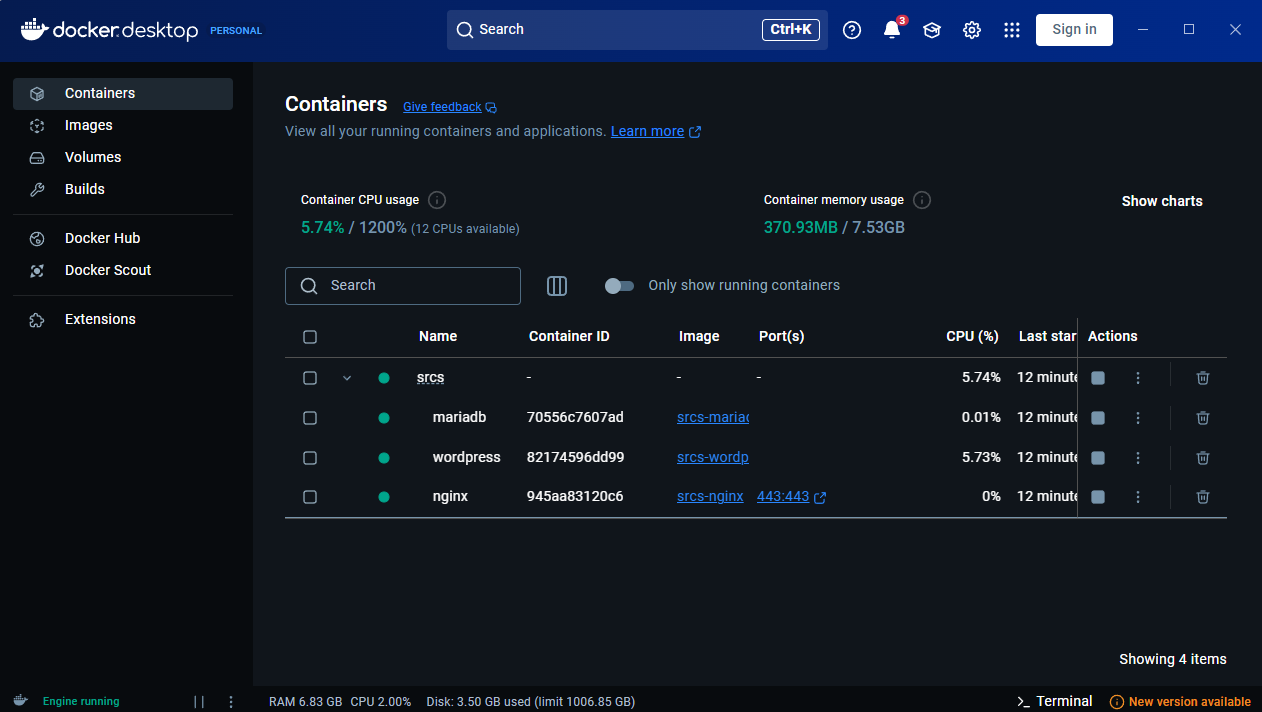Open Volumes in the sidebar
This screenshot has width=1262, height=712.
point(93,157)
